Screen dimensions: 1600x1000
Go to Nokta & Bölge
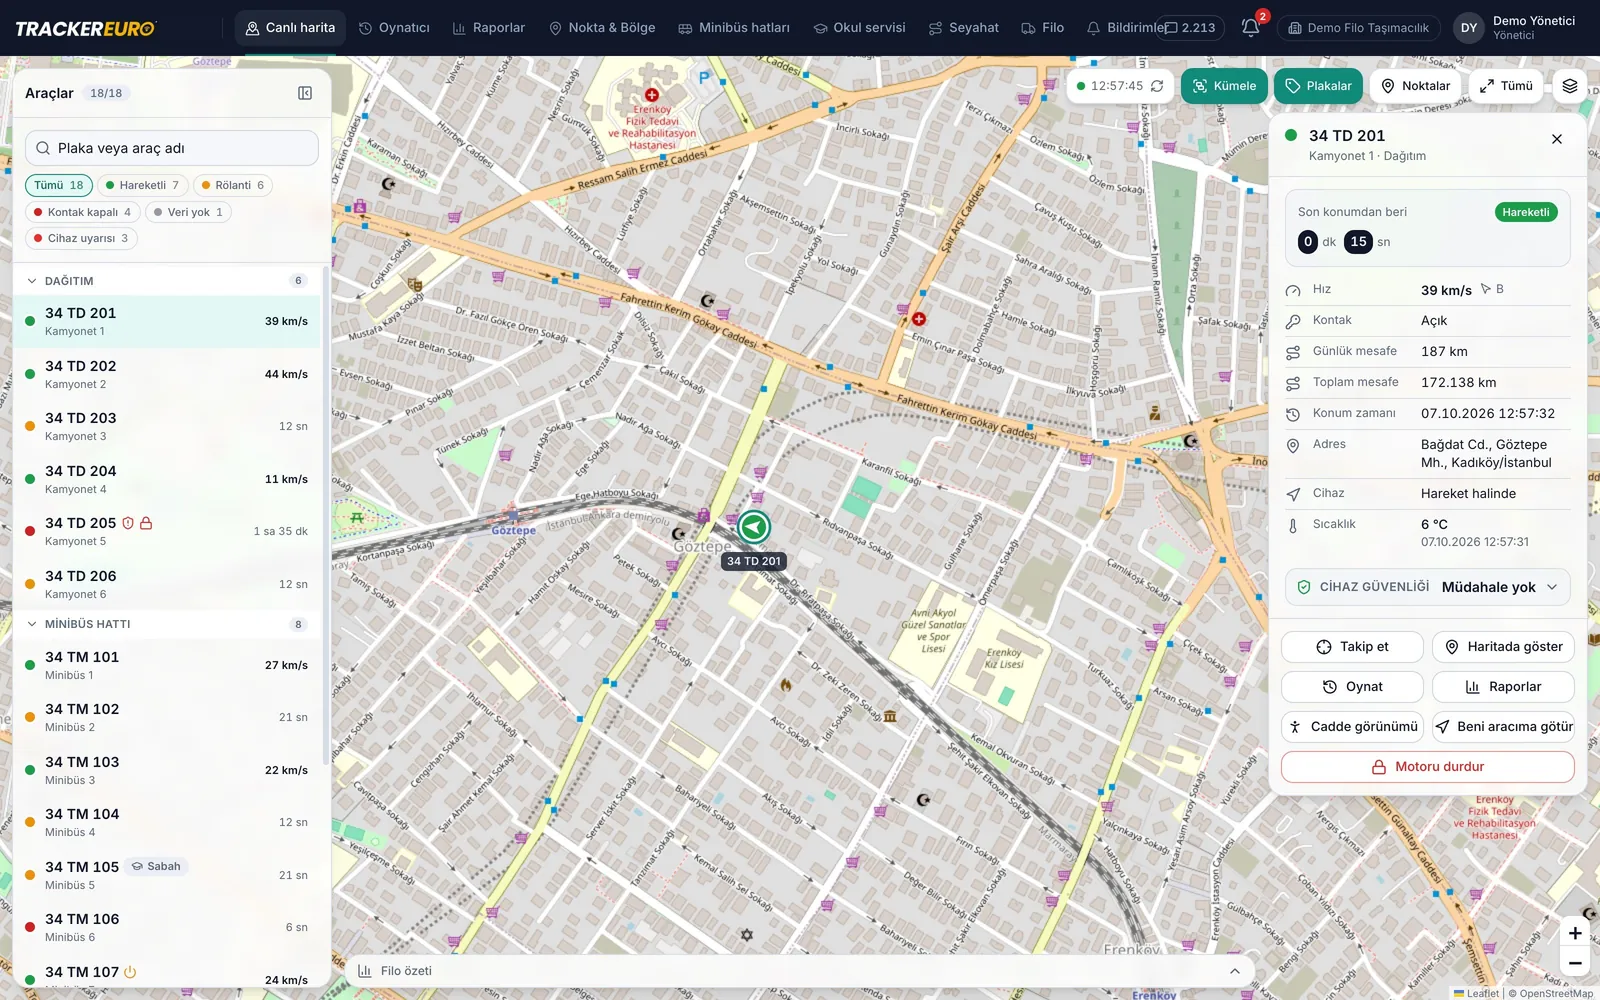601,28
